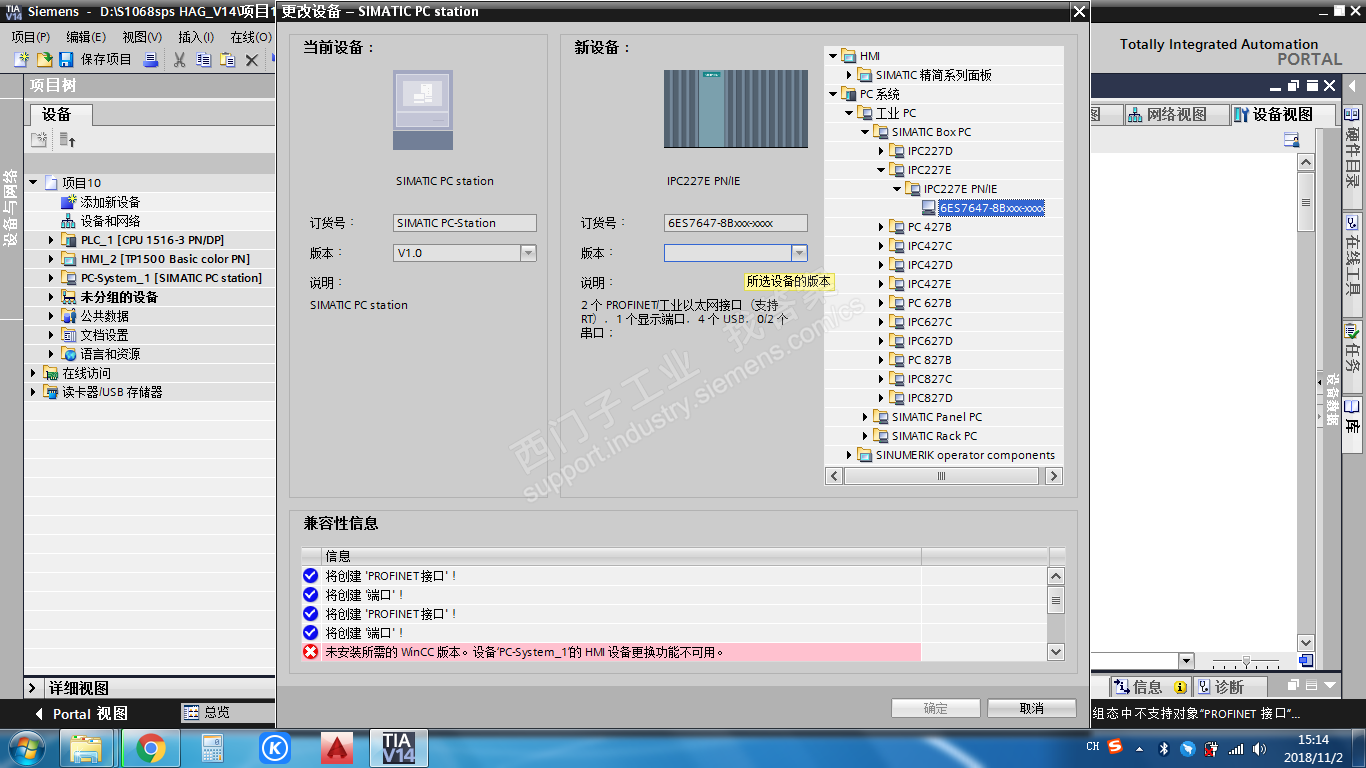
Task: Click the yellow info icon beside 信息 tab
Action: pos(1180,688)
